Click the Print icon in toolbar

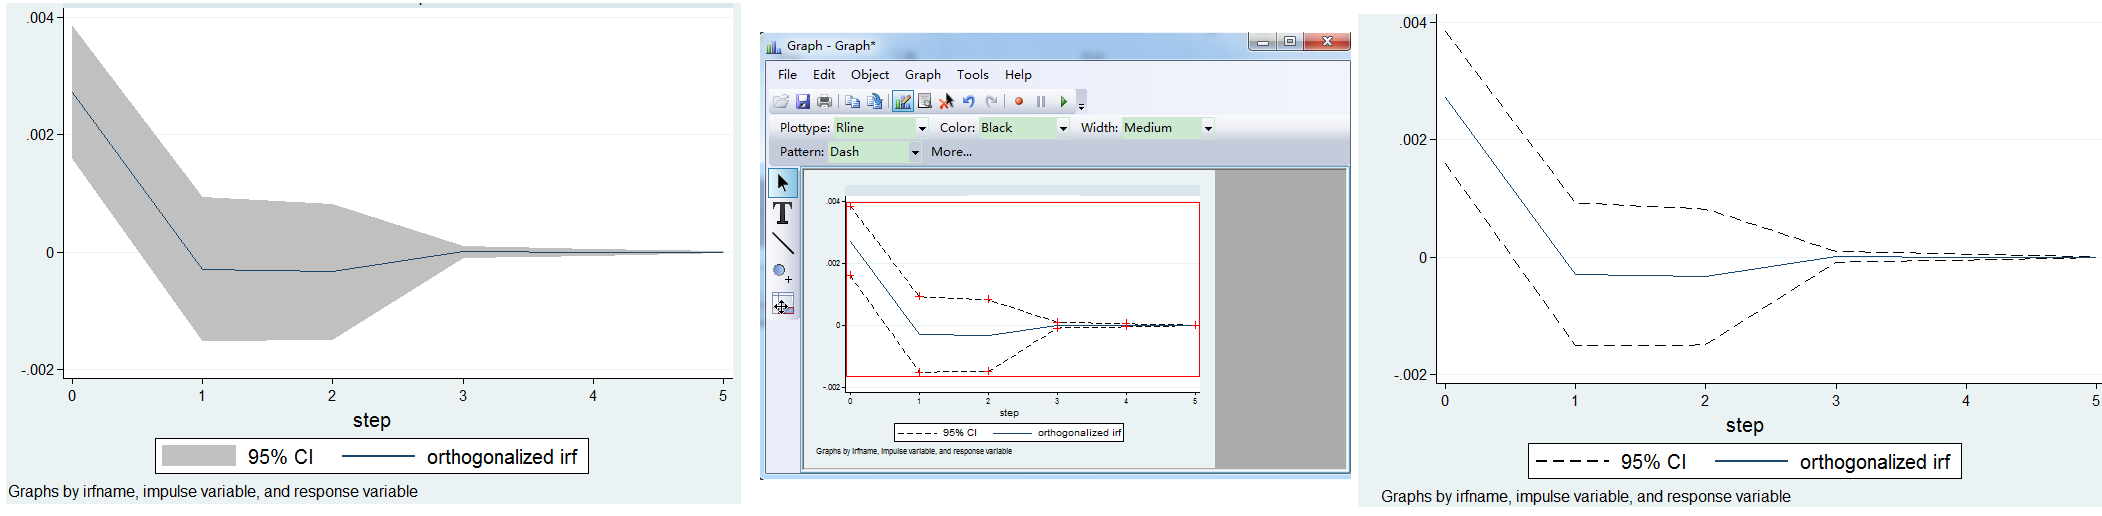824,101
